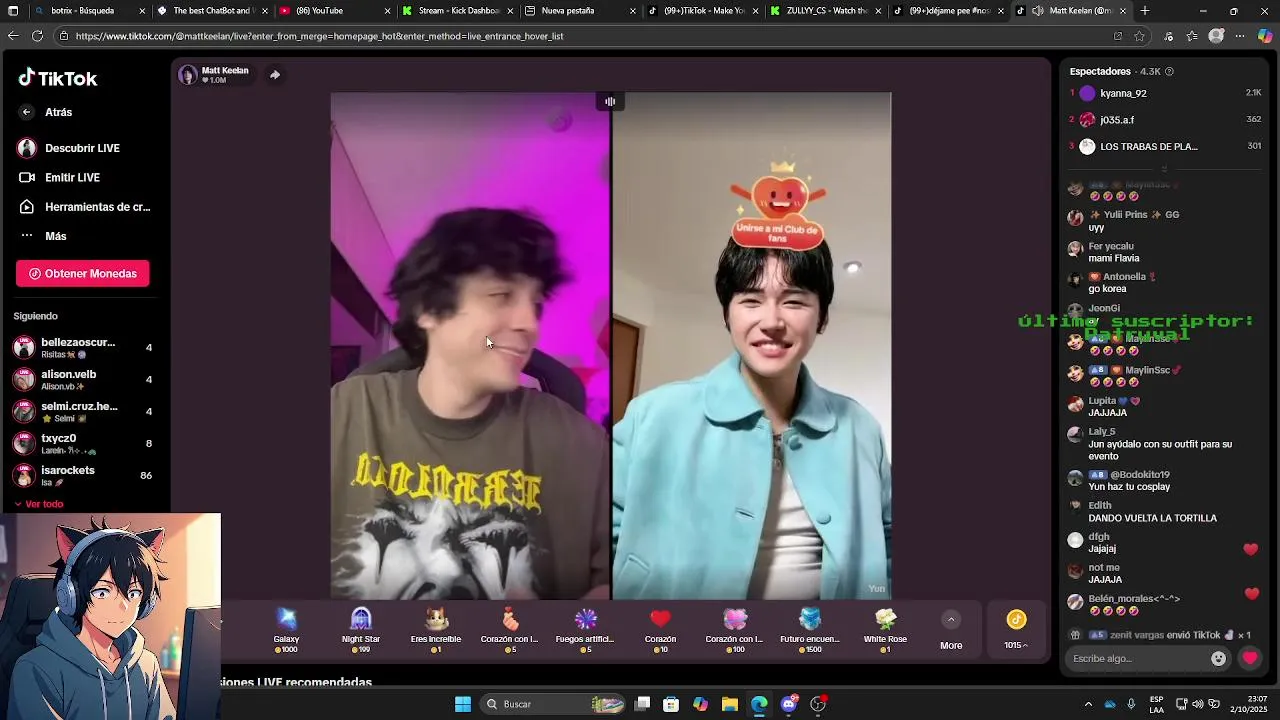1280x720 pixels.
Task: Click into Escribe algo chat field
Action: [x=1137, y=658]
